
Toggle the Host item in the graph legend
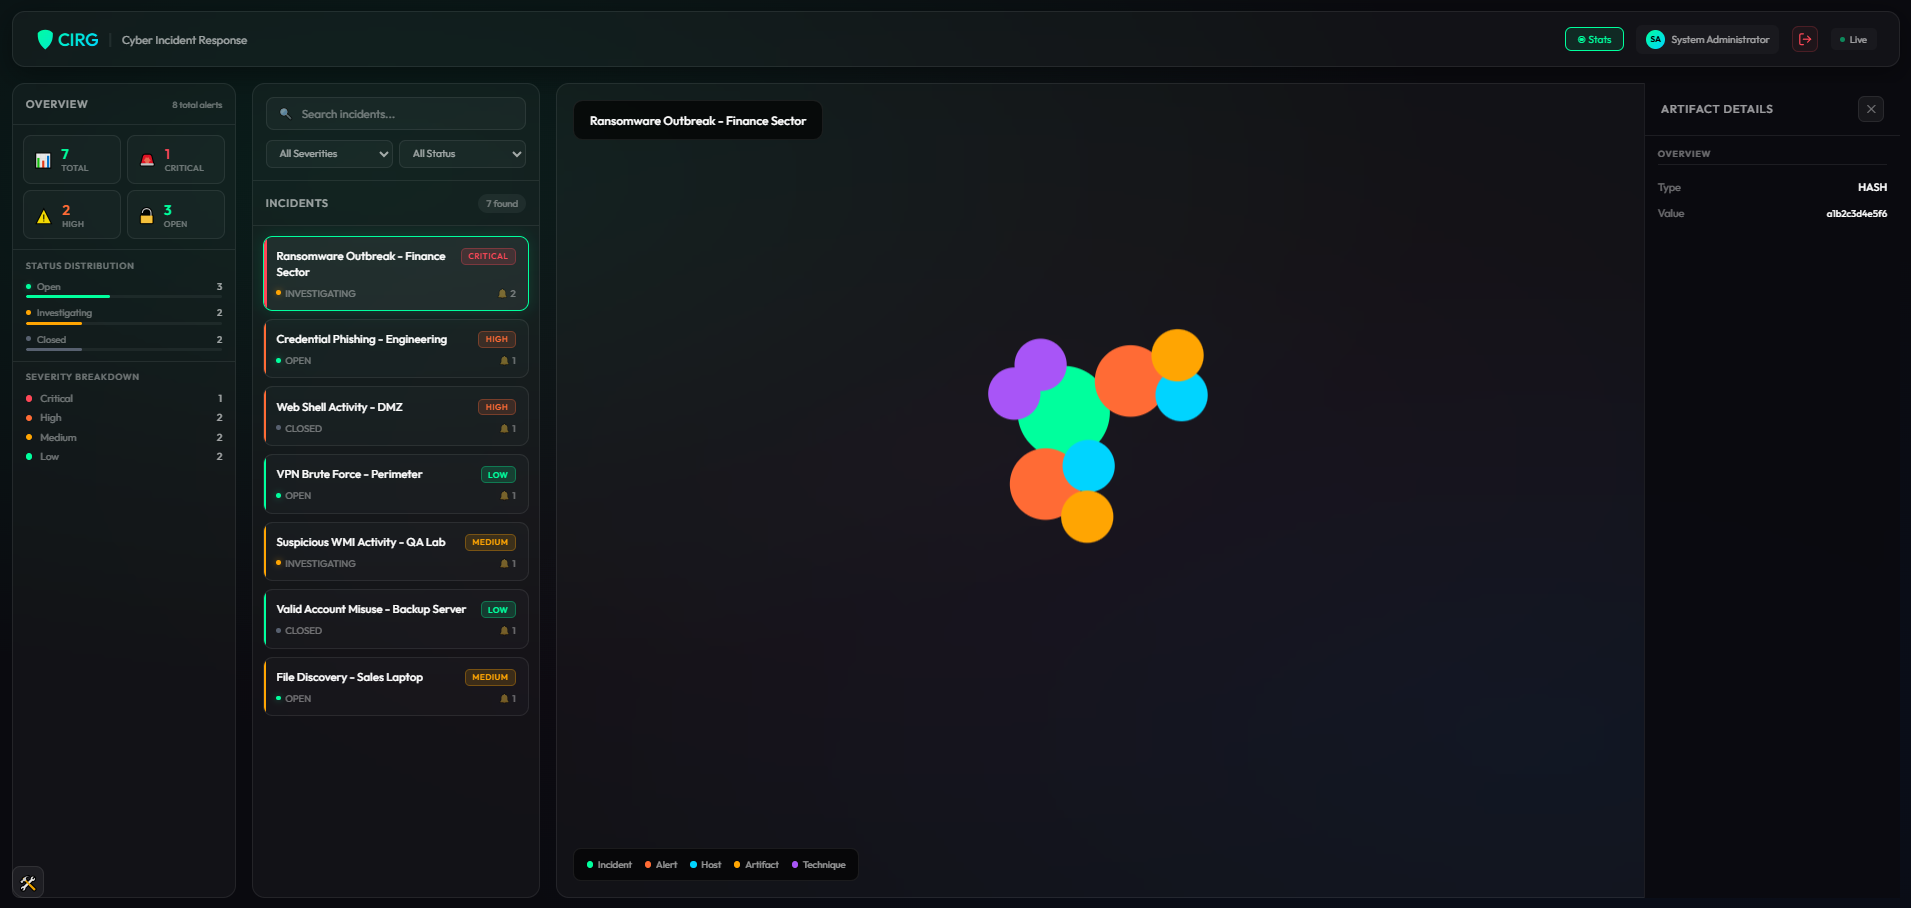(x=705, y=865)
